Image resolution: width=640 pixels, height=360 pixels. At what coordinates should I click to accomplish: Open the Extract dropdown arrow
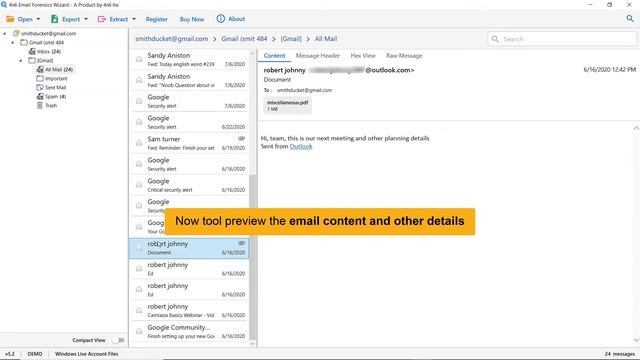134,19
